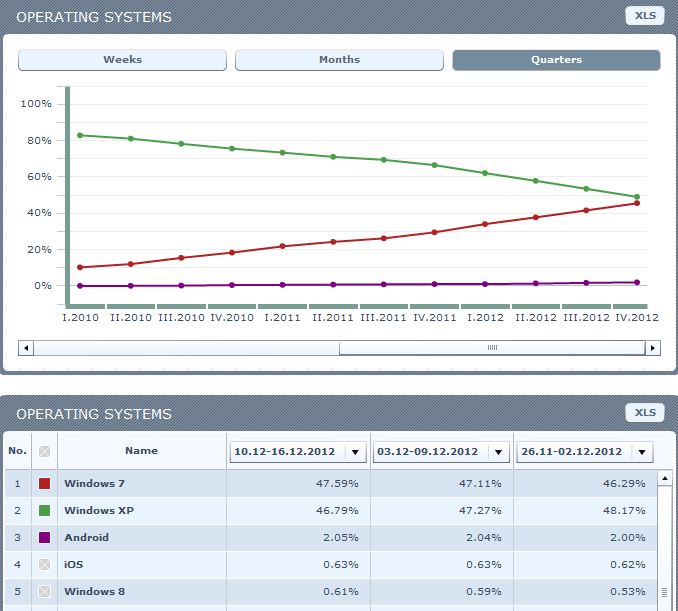The width and height of the screenshot is (678, 611).
Task: Select the Quarters tab
Action: 556,60
